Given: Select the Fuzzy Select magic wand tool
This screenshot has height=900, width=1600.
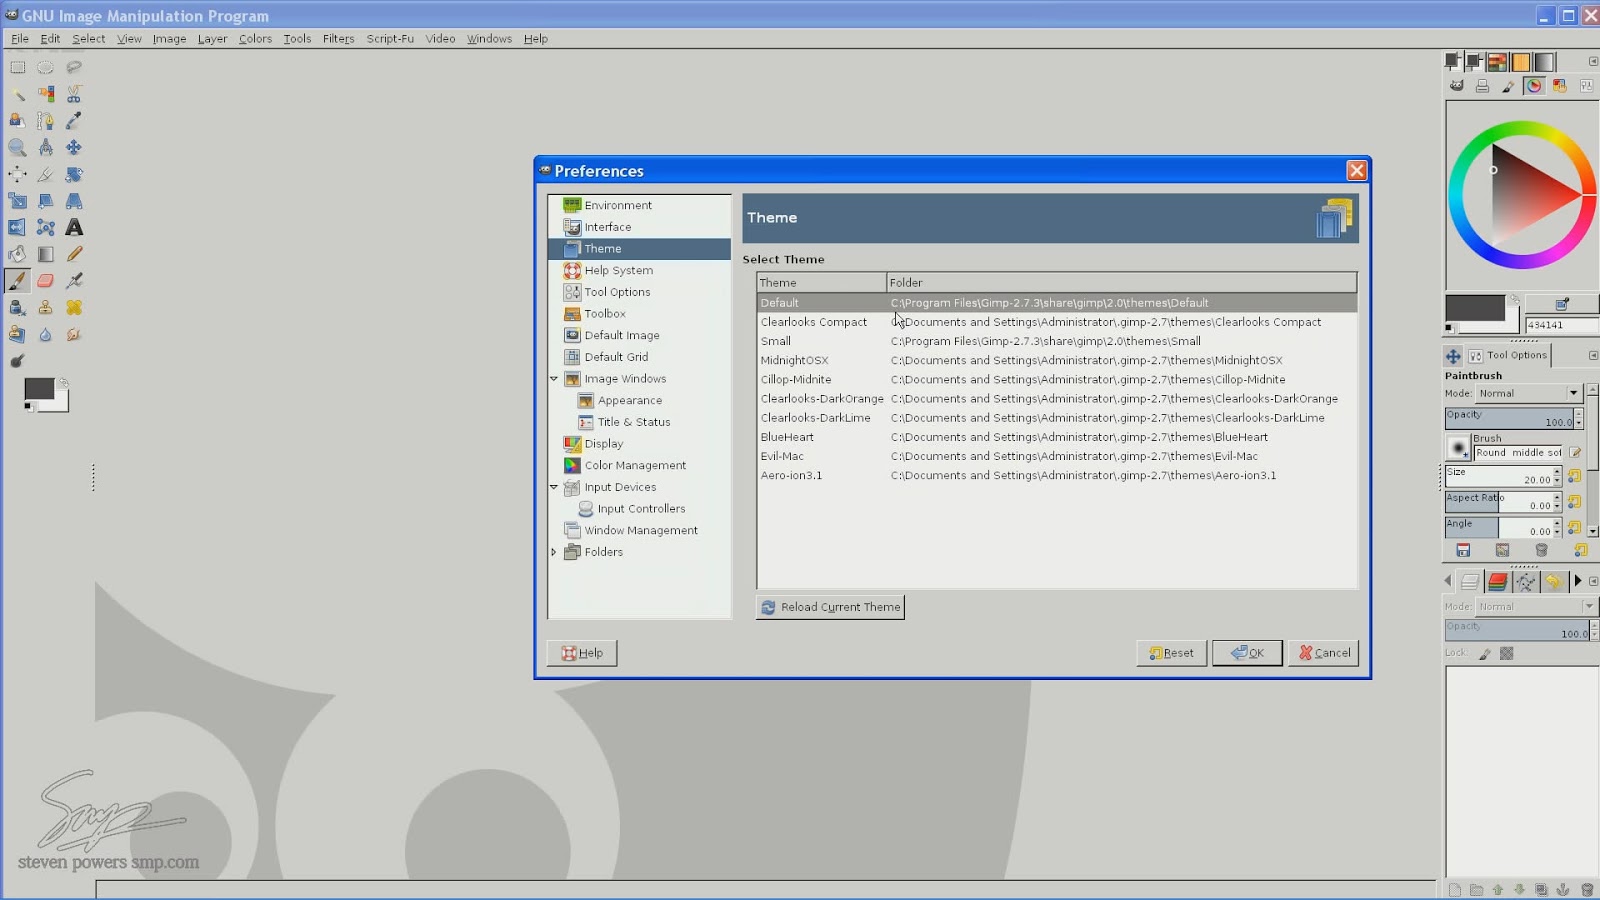Looking at the screenshot, I should (x=18, y=94).
